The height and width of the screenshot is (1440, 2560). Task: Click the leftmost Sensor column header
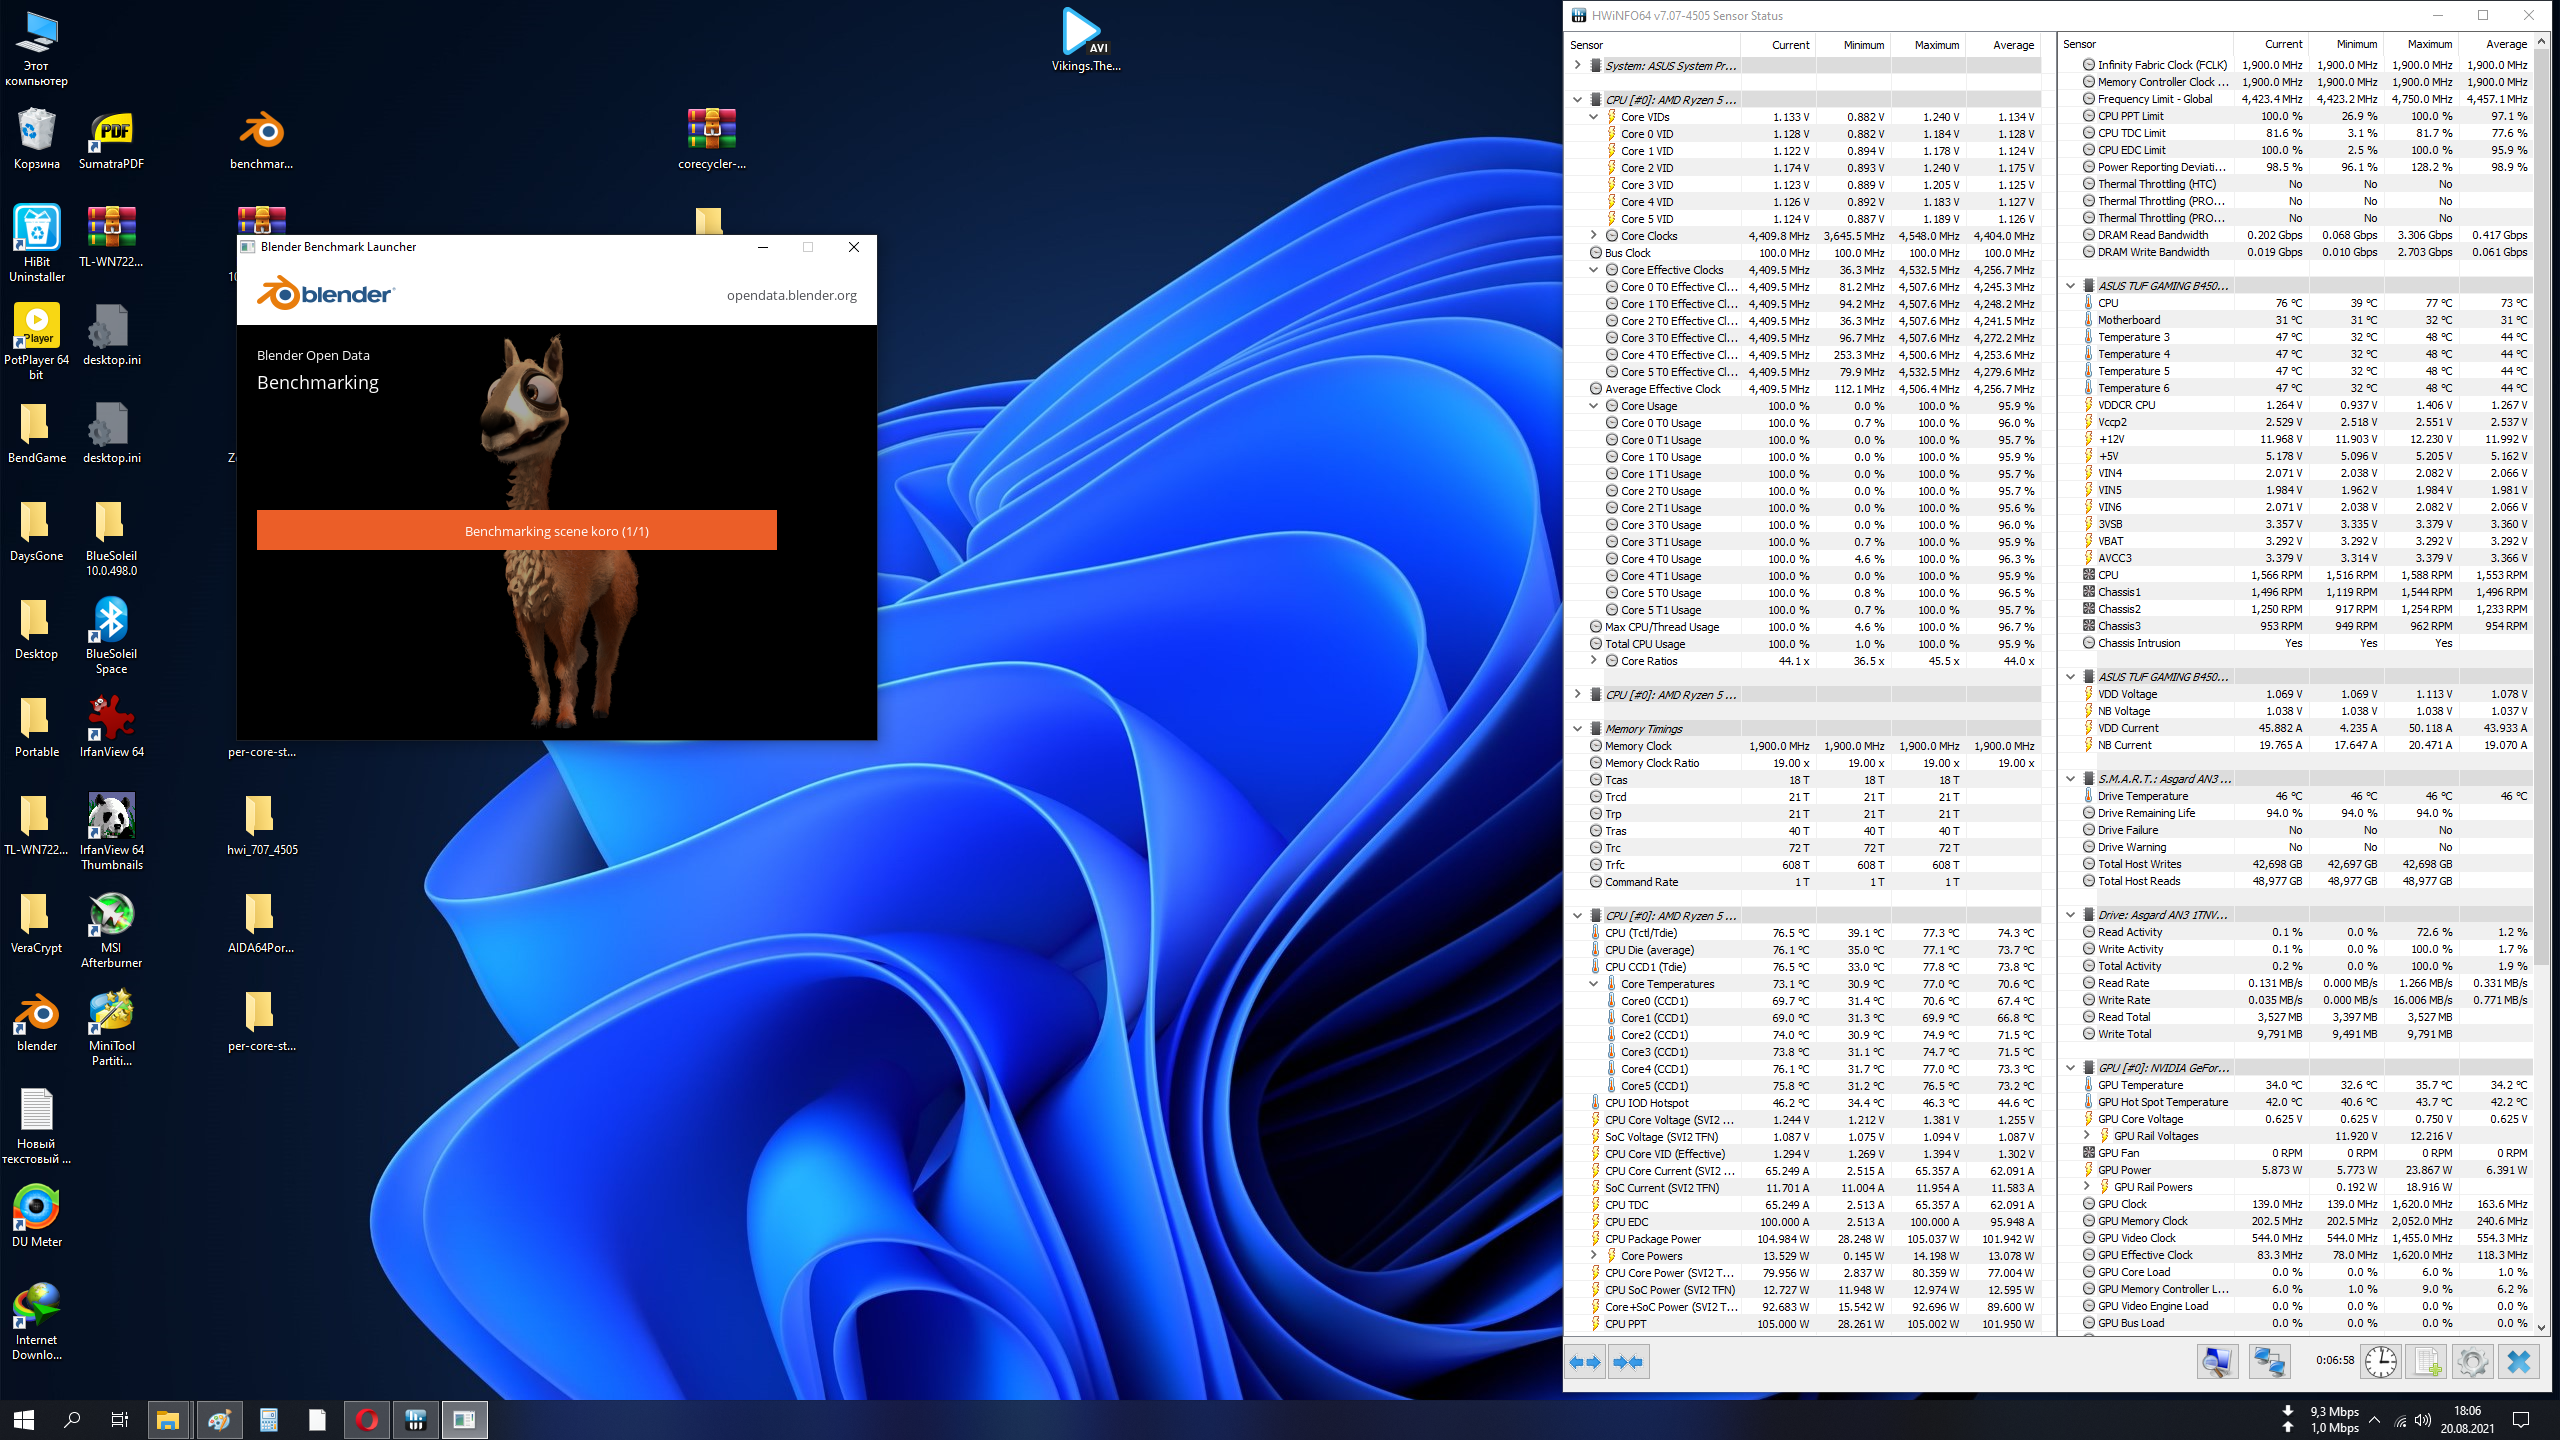coord(1650,45)
